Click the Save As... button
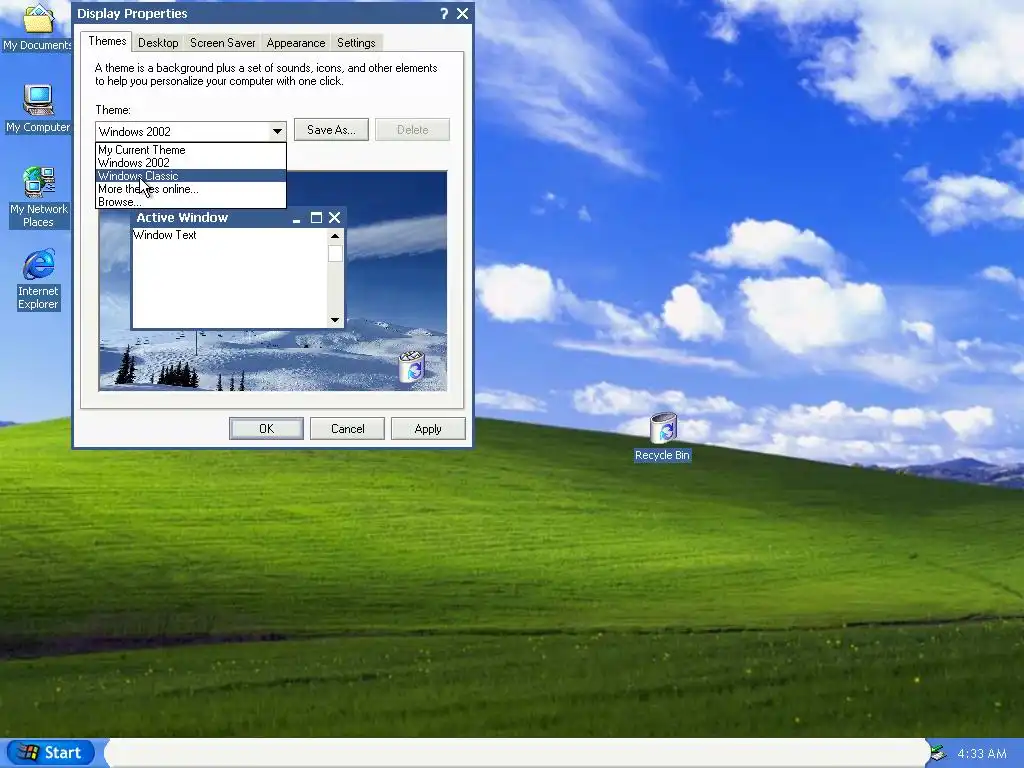 tap(331, 130)
